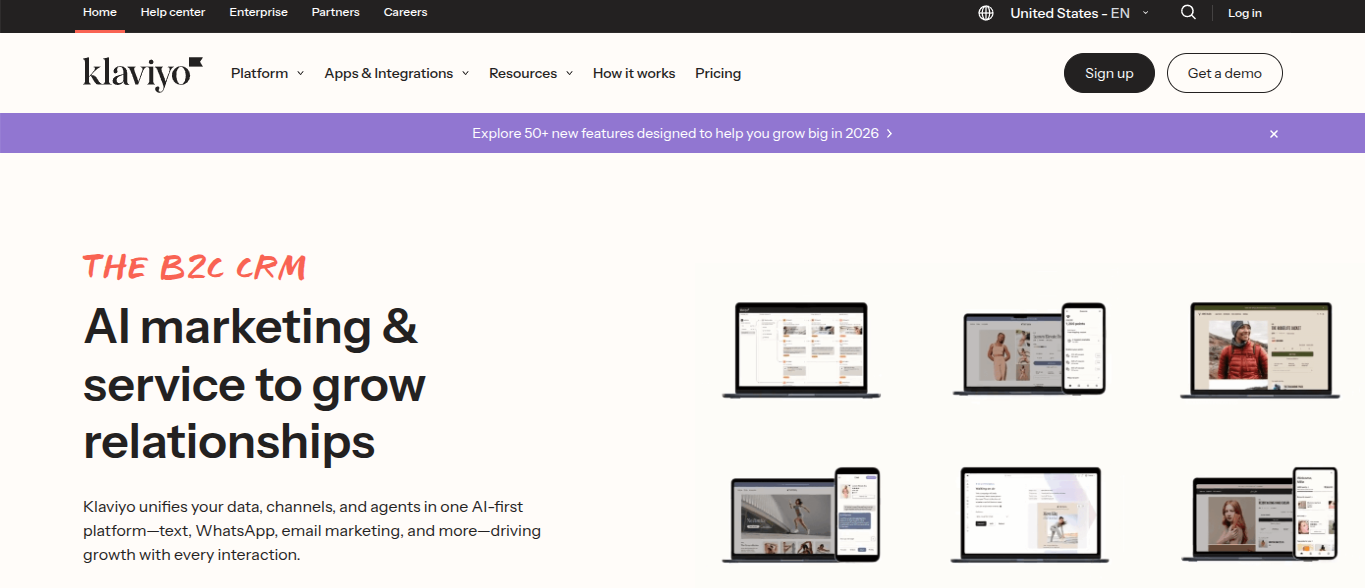
Task: Open the Careers page
Action: click(x=405, y=12)
